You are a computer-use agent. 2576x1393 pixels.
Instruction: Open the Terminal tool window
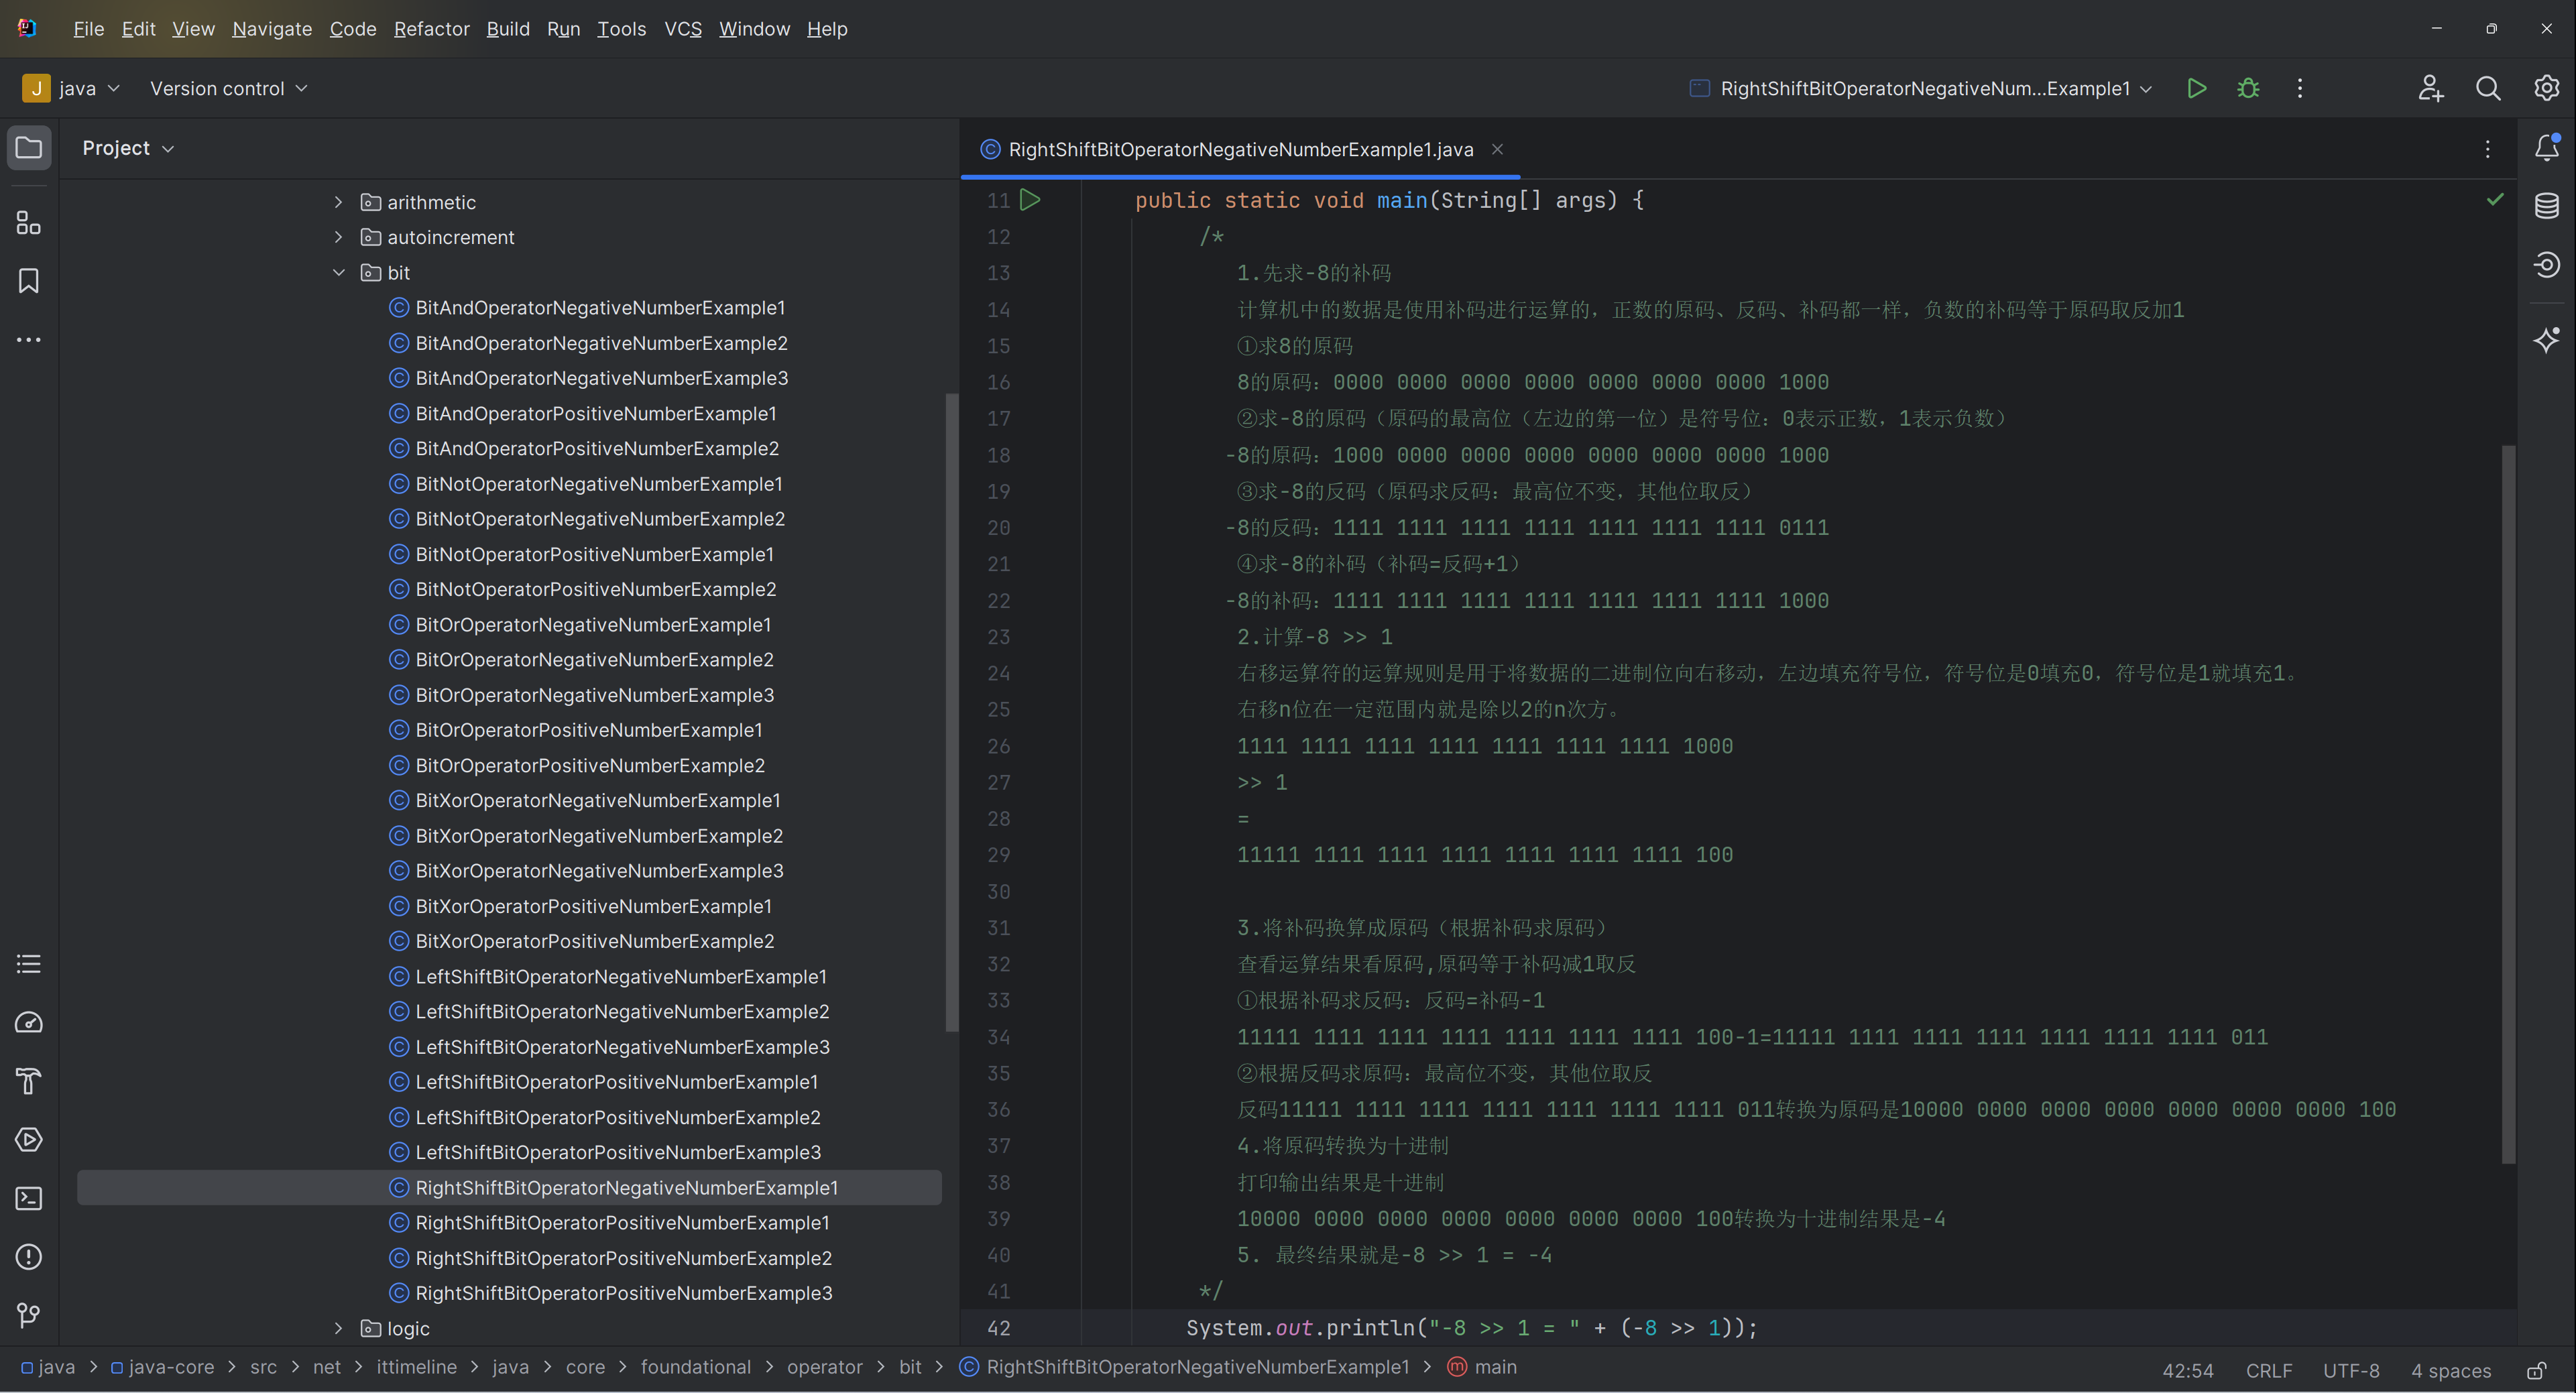(x=29, y=1198)
